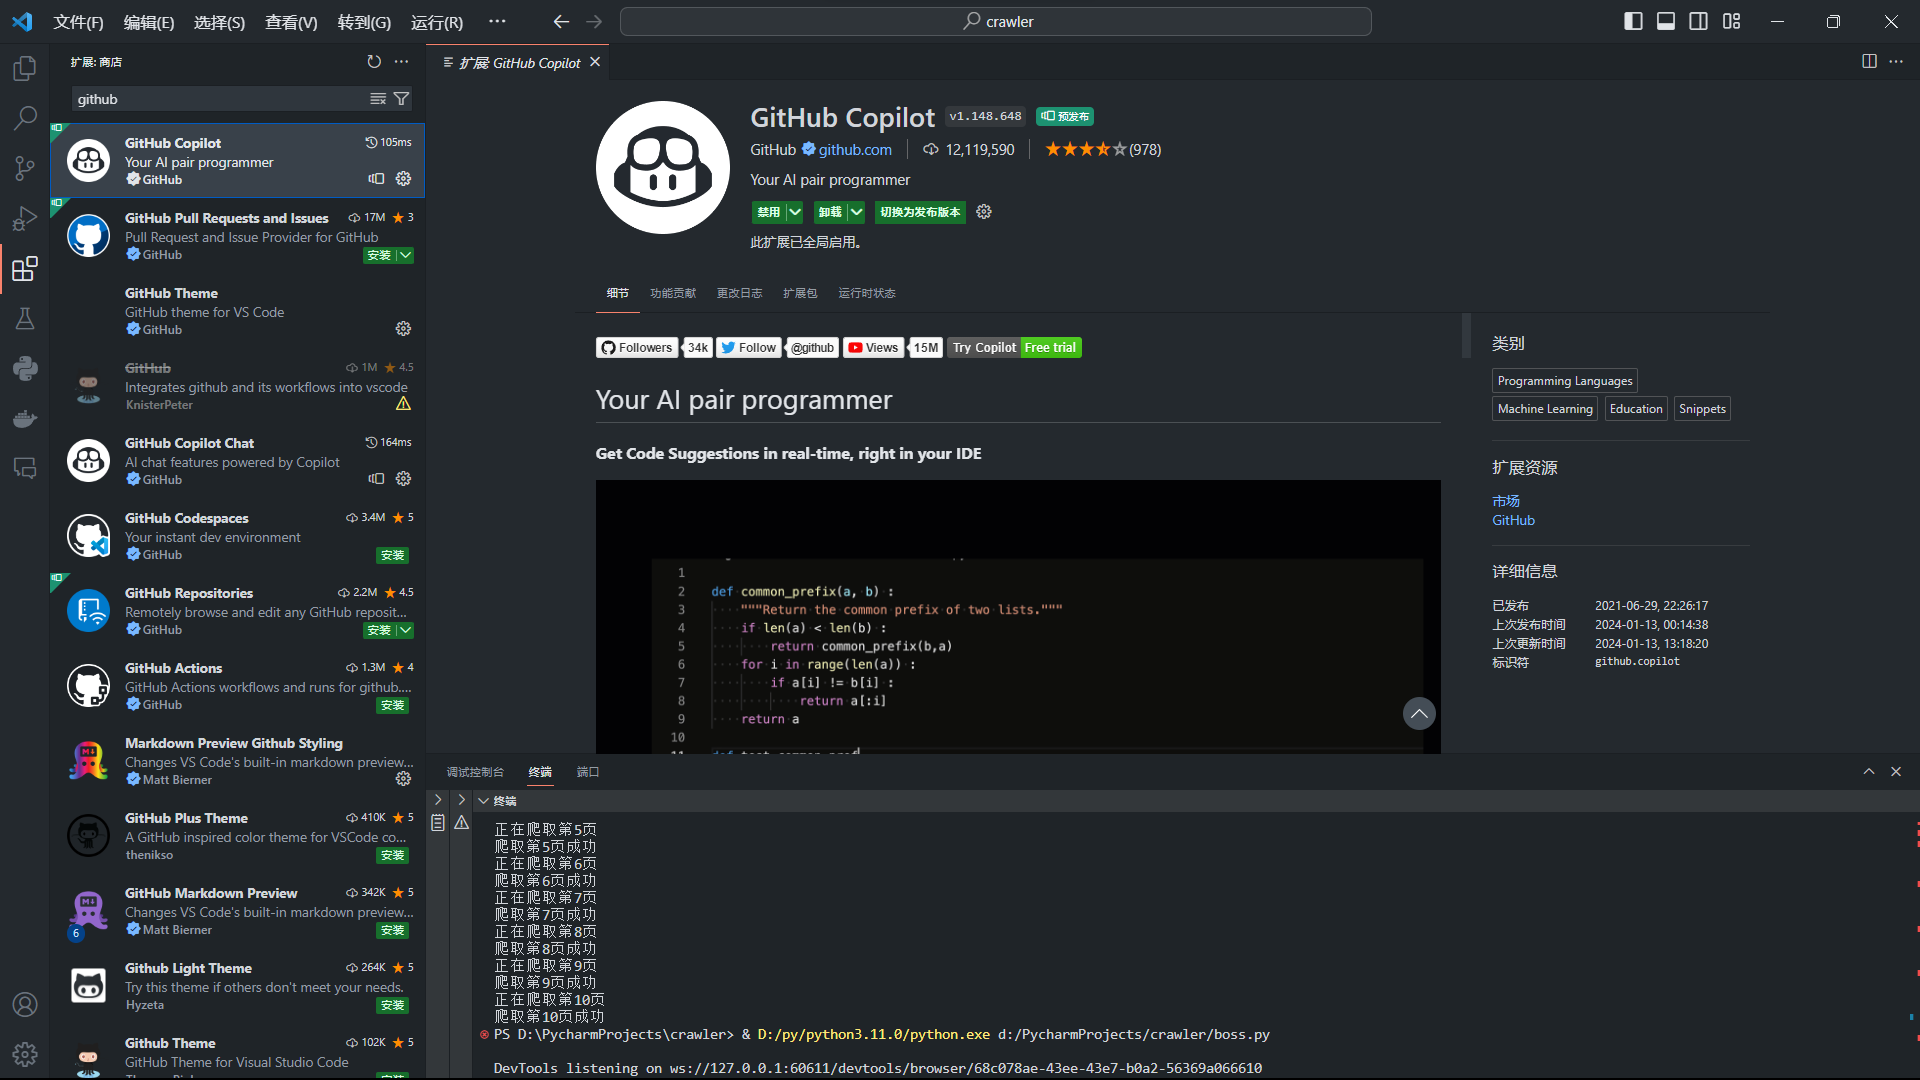This screenshot has height=1080, width=1920.
Task: Open the Python view in activity bar
Action: coord(25,368)
